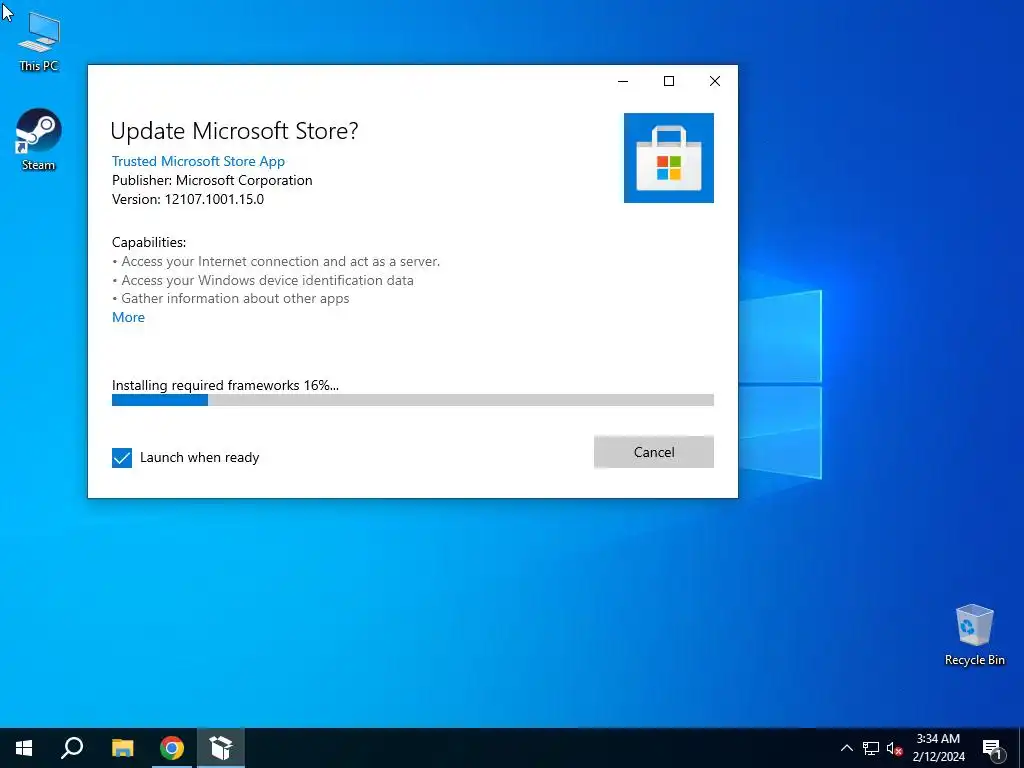Click the Capabilities: label

point(149,242)
